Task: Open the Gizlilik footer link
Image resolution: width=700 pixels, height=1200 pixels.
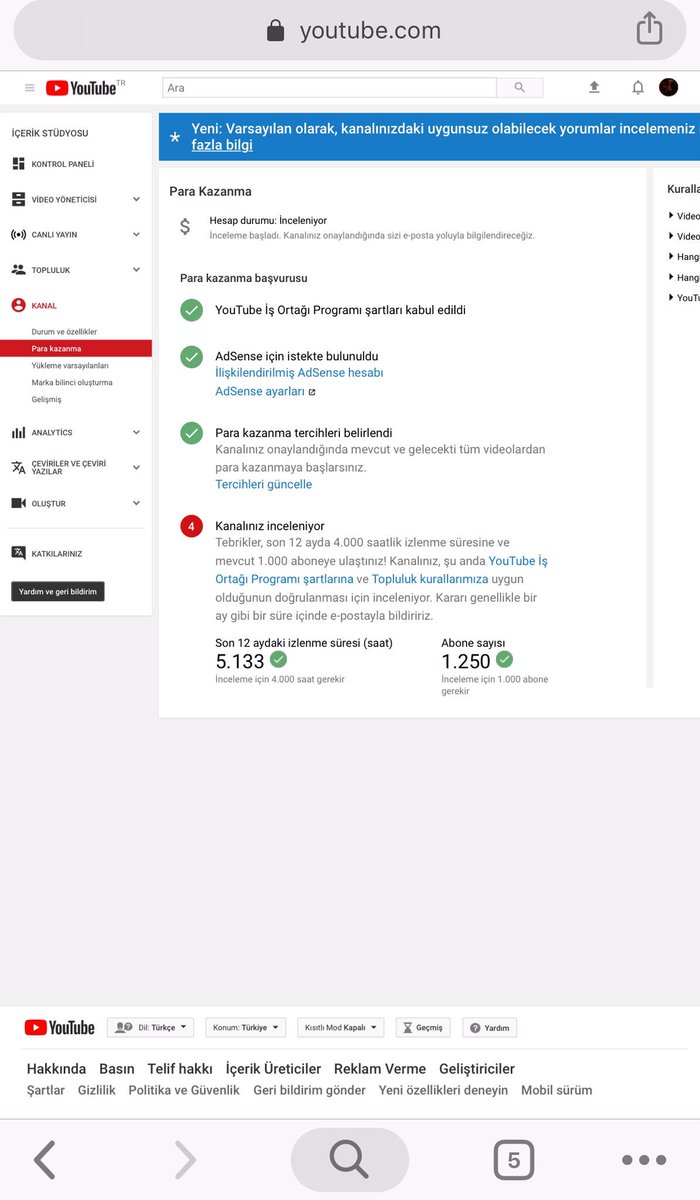Action: (97, 1090)
